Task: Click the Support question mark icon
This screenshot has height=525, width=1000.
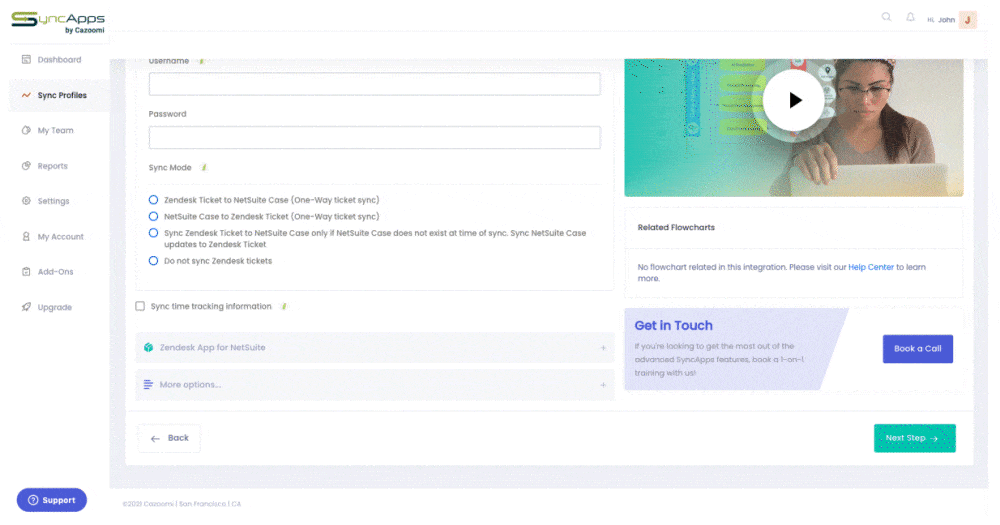Action: [x=33, y=500]
